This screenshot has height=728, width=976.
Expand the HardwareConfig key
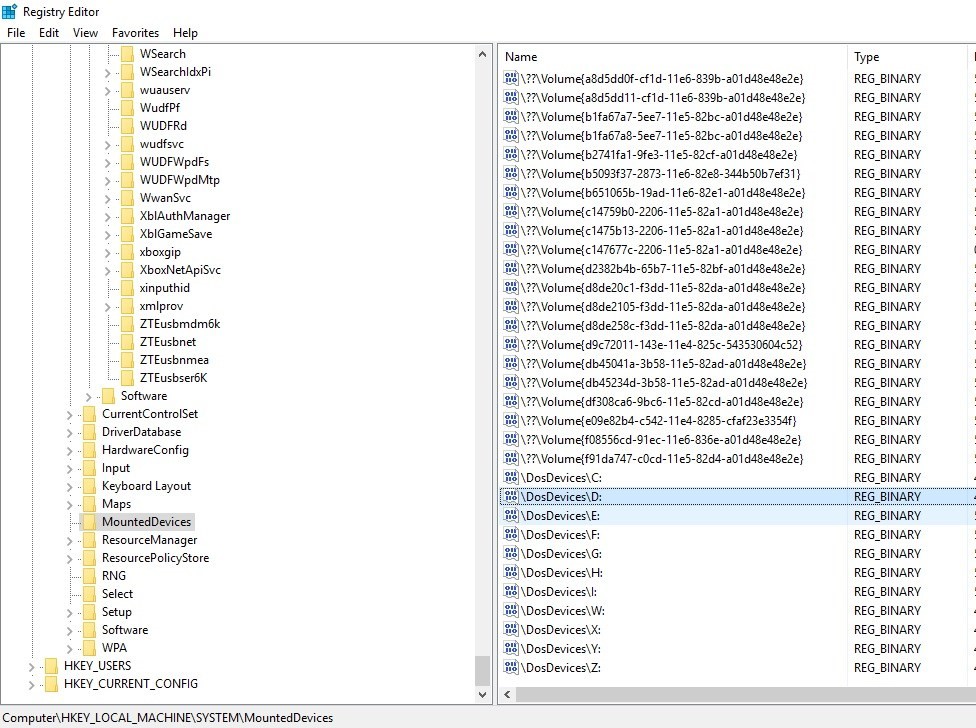(69, 450)
